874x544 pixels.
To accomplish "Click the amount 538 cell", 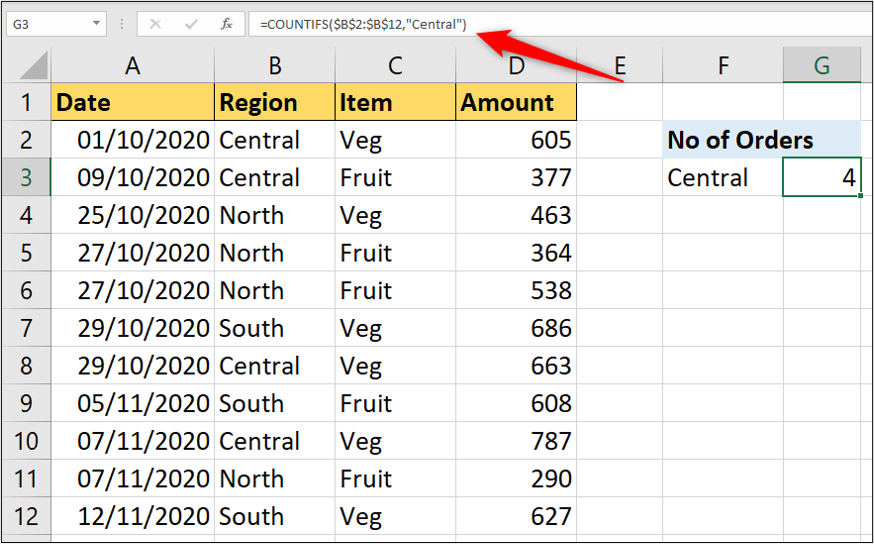I will tap(516, 290).
